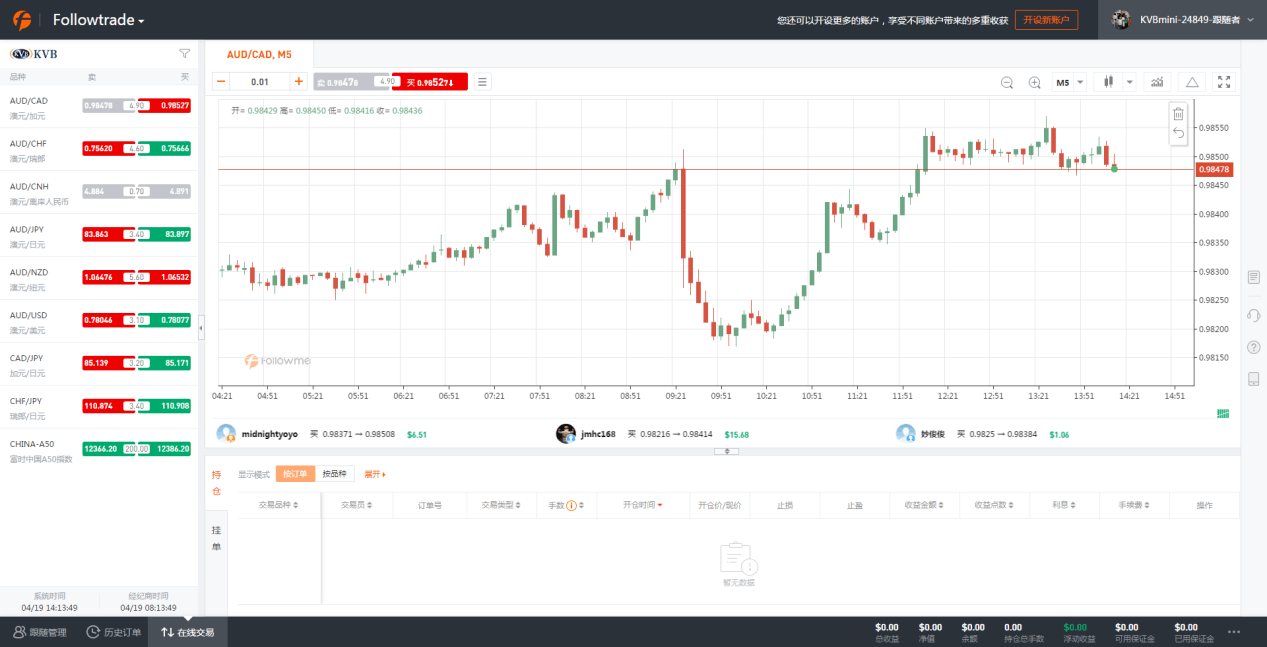Click the lot size 0.01 input field

(x=260, y=82)
